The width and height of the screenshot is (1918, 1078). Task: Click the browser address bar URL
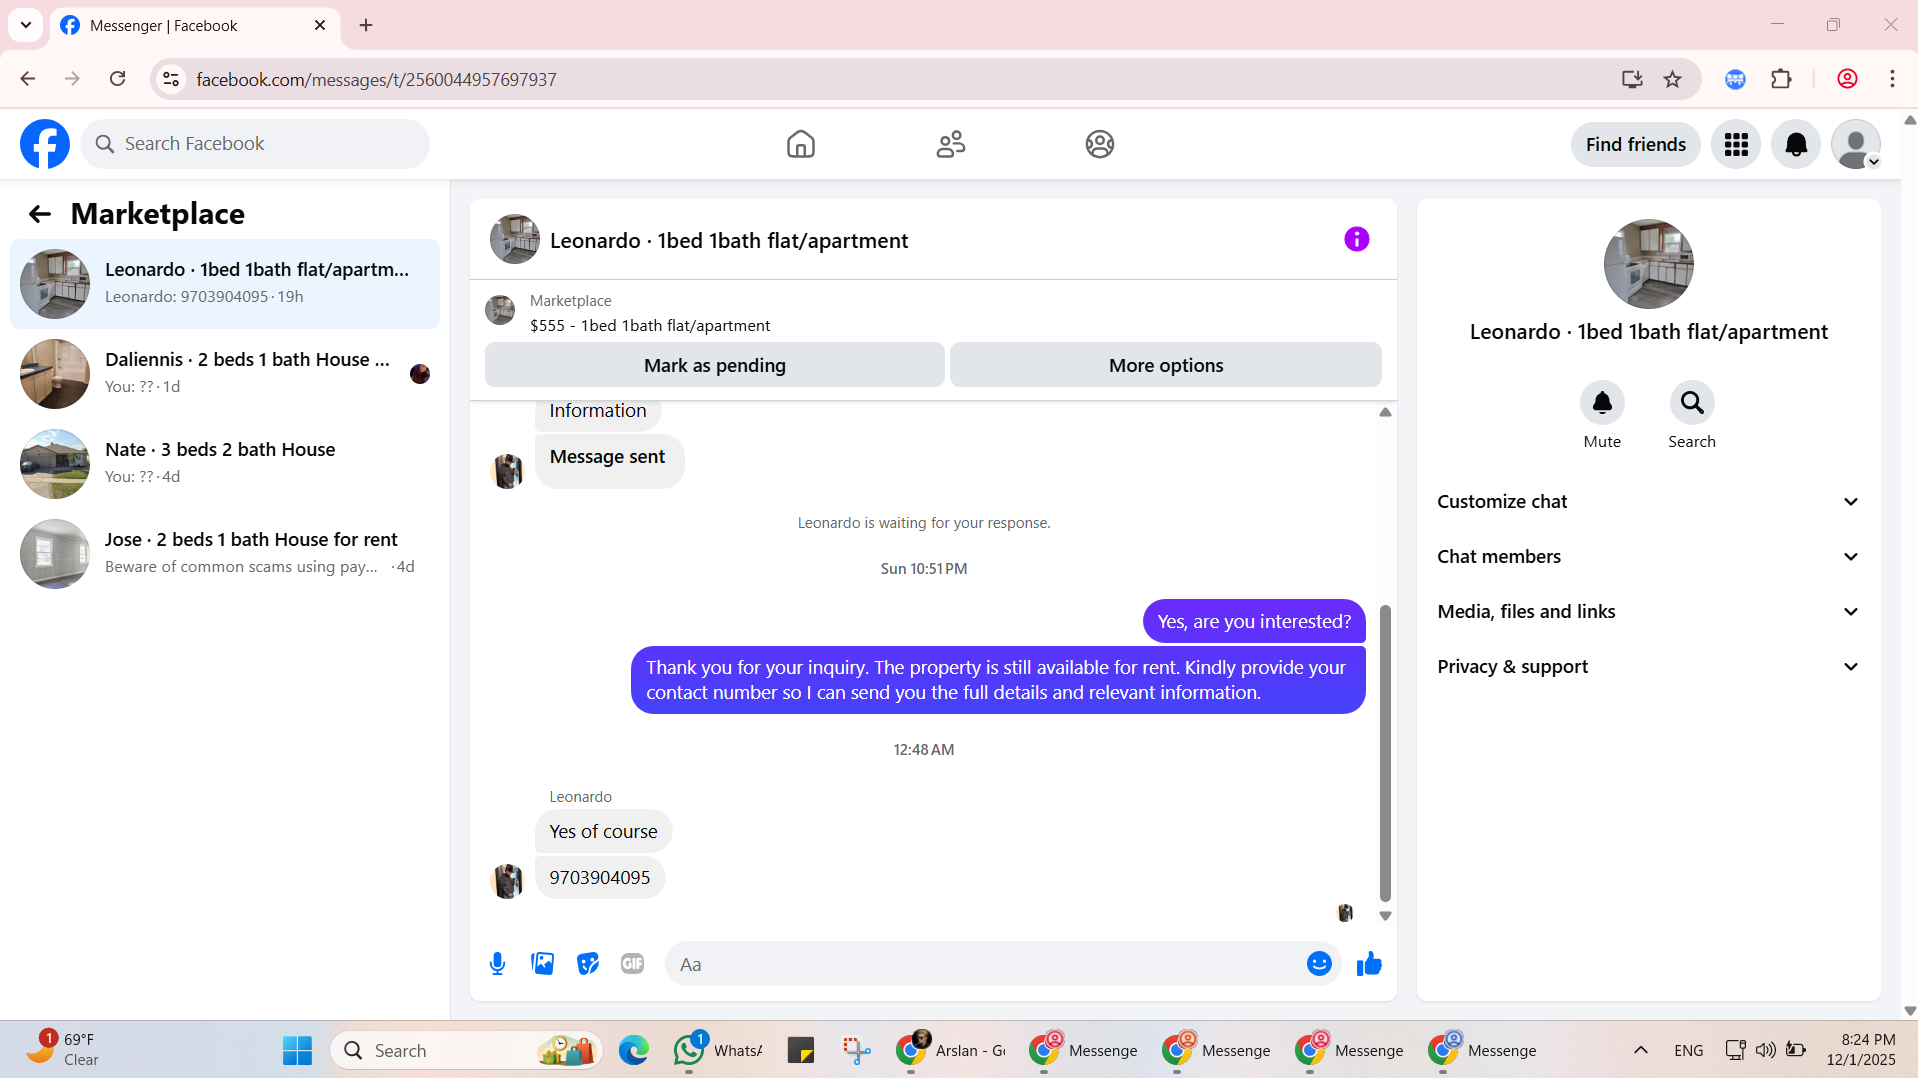[376, 79]
